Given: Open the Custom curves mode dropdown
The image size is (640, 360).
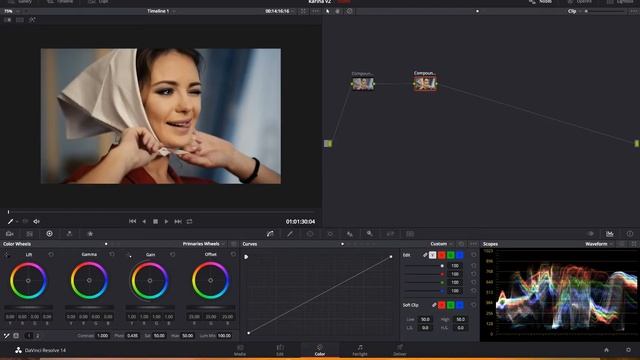Looking at the screenshot, I should 442,244.
